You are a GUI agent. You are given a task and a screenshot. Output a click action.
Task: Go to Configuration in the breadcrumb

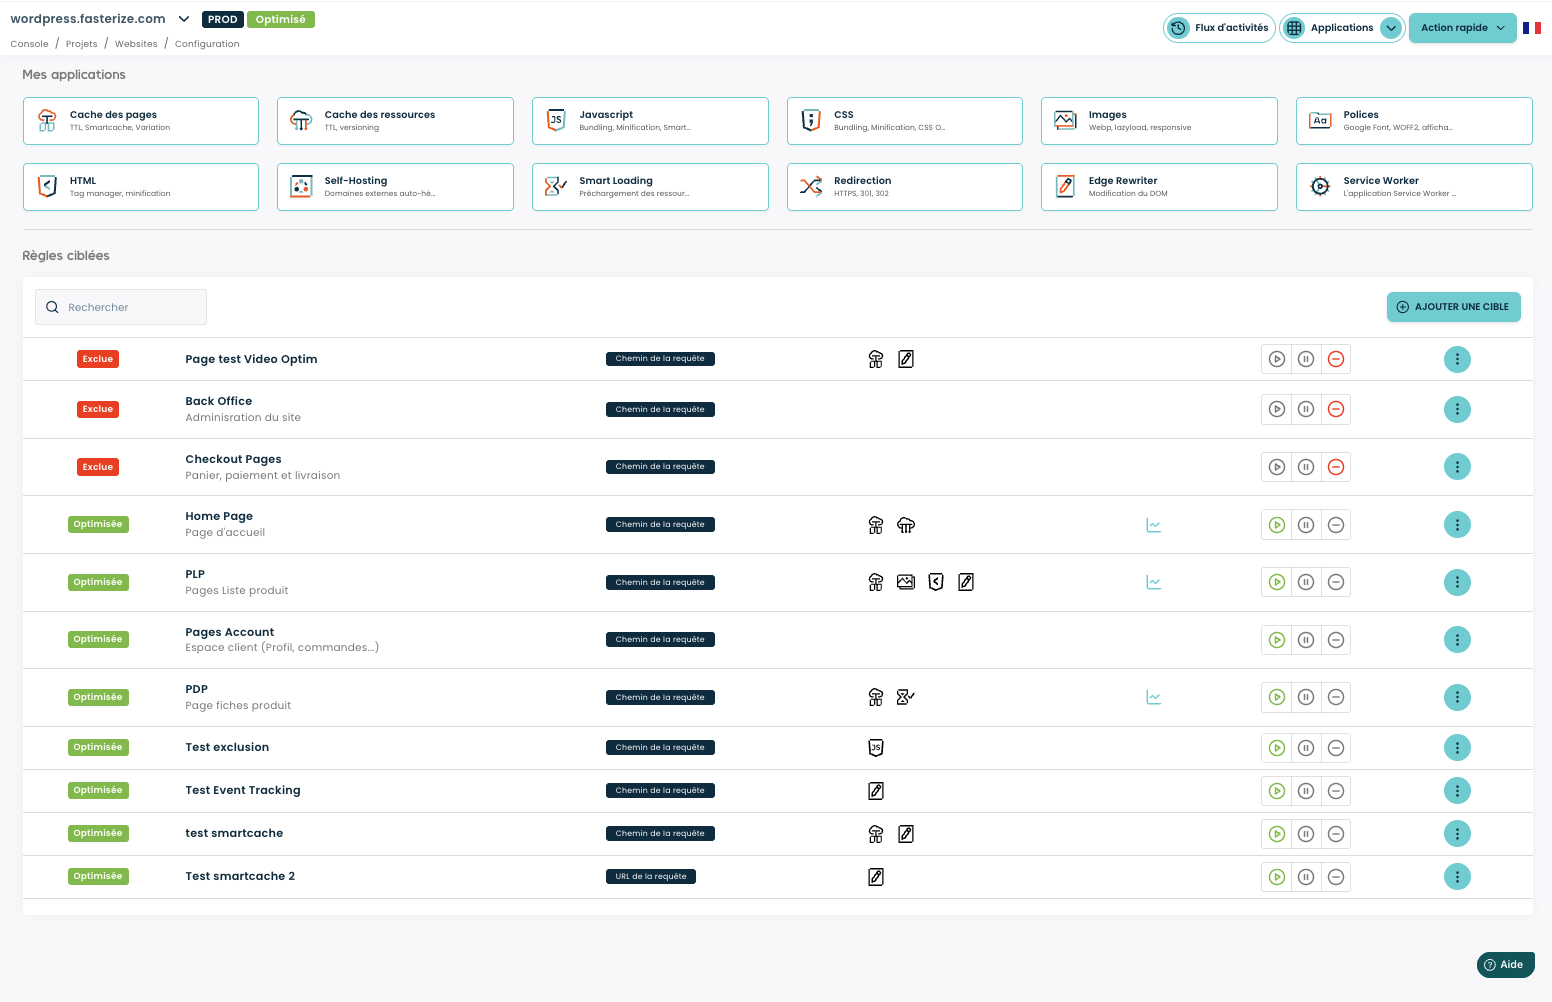(x=207, y=44)
